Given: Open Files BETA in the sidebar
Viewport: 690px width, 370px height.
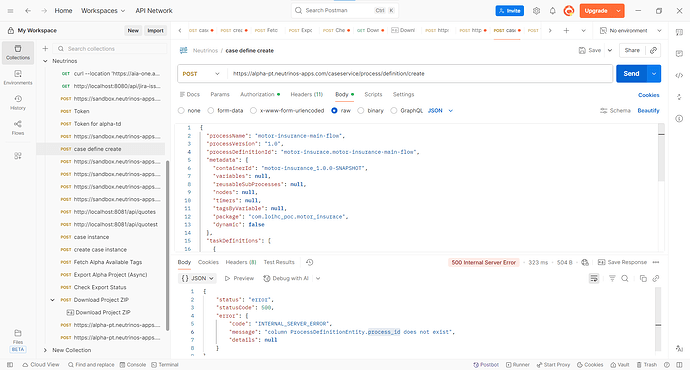Looking at the screenshot, I should [x=18, y=341].
